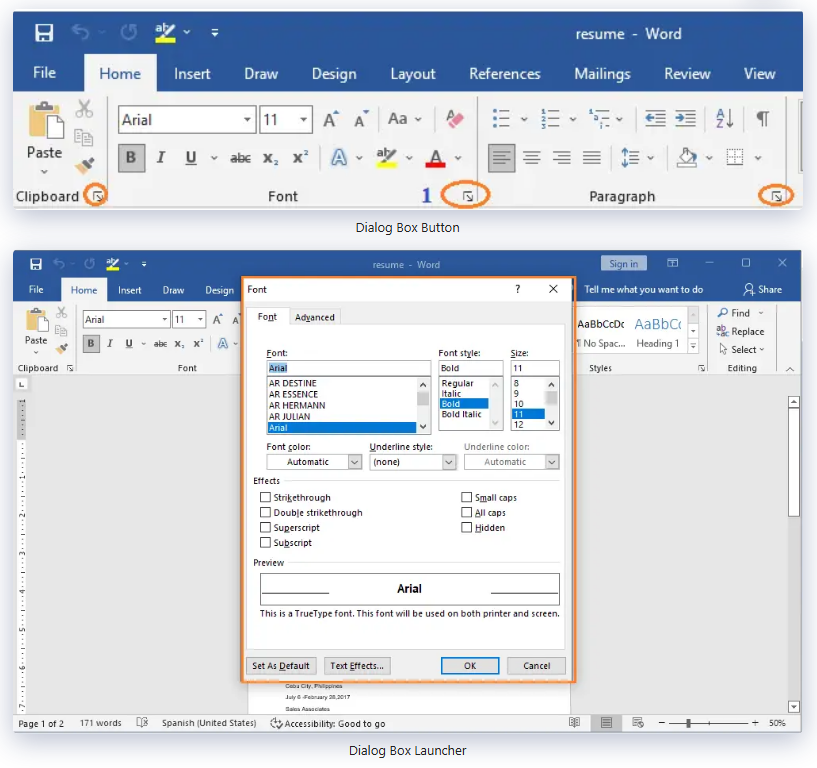Click Text Effects outlined A icon, top ribbon
817x768 pixels.
point(339,157)
